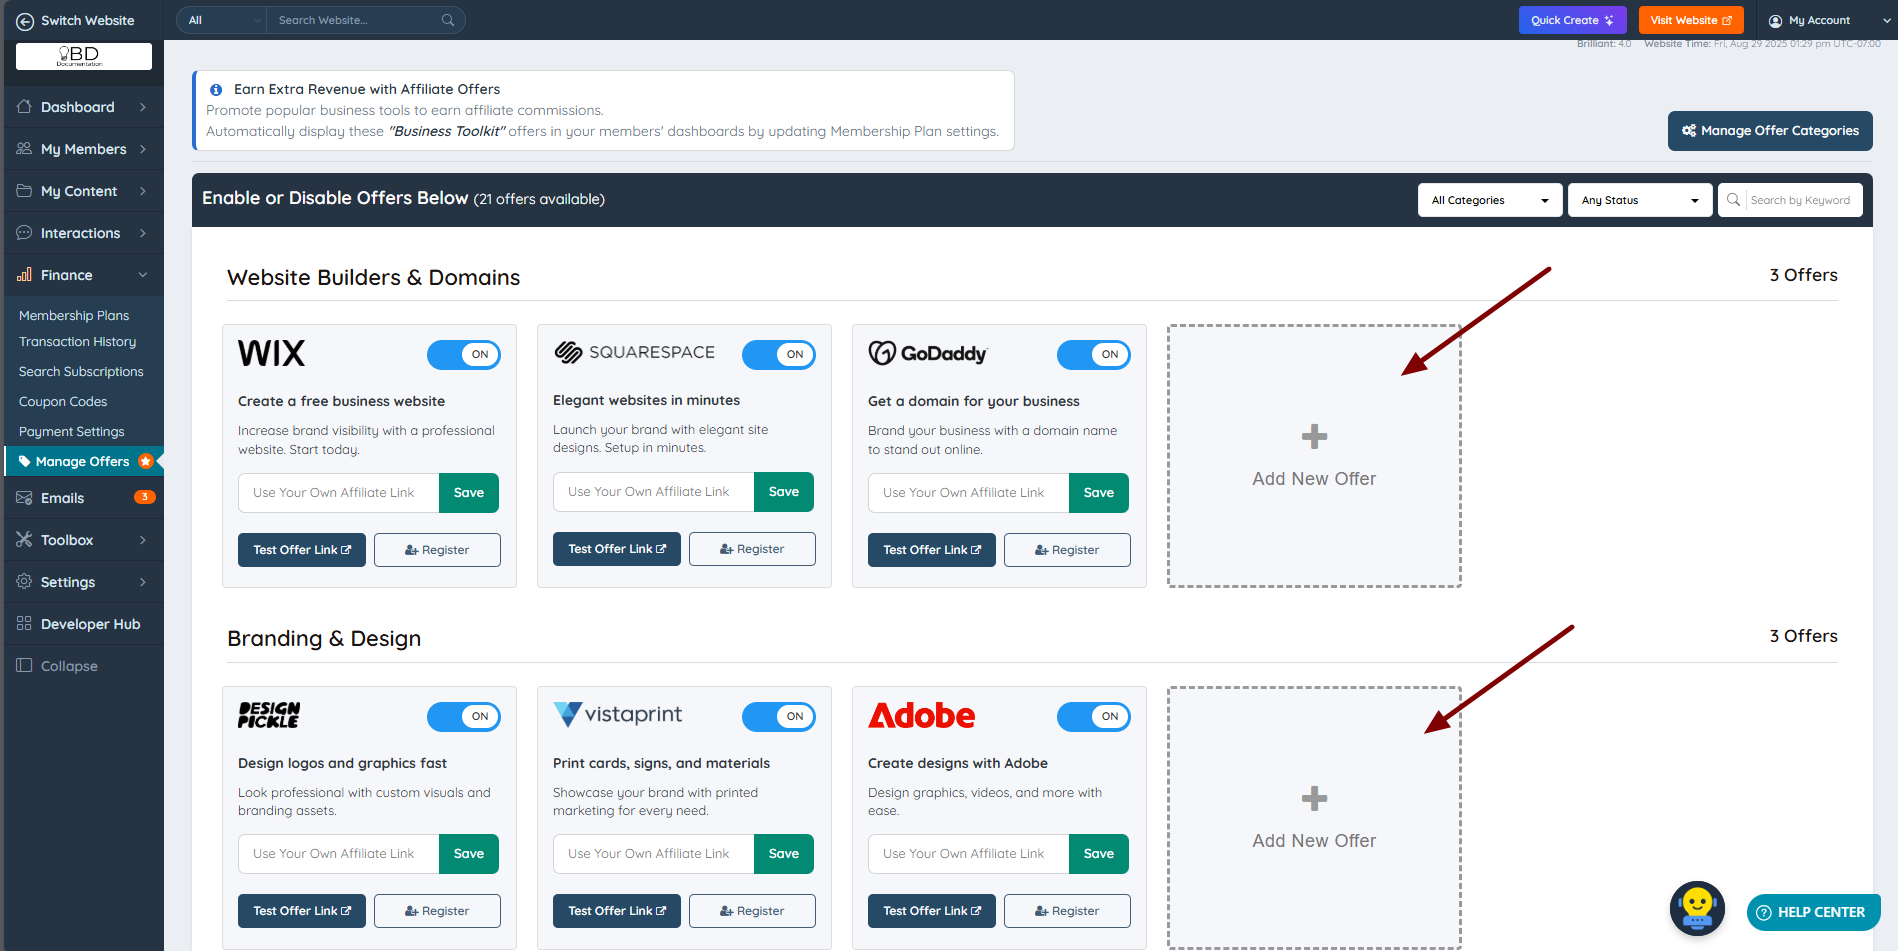Click the Design Pickle logo
This screenshot has width=1898, height=951.
(x=269, y=714)
